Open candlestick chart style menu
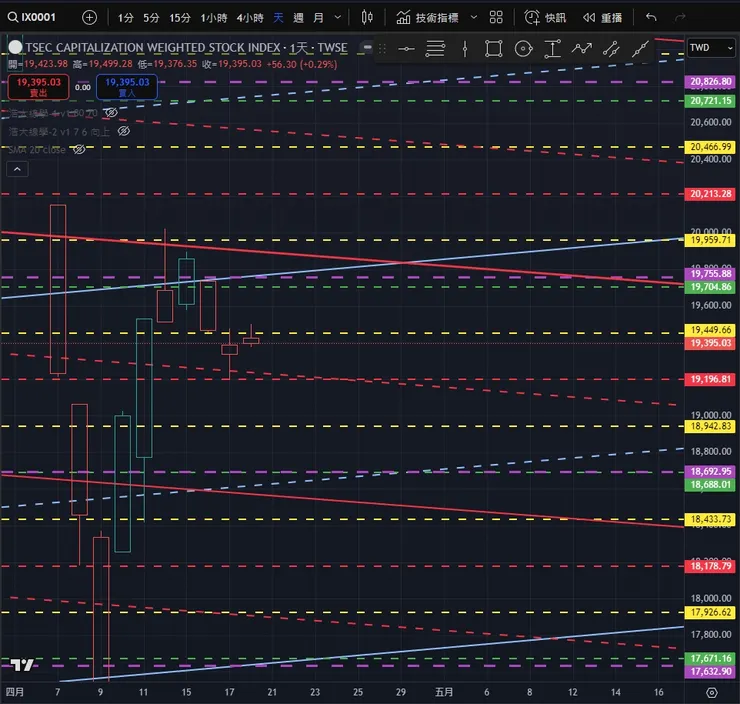740x704 pixels. [367, 17]
